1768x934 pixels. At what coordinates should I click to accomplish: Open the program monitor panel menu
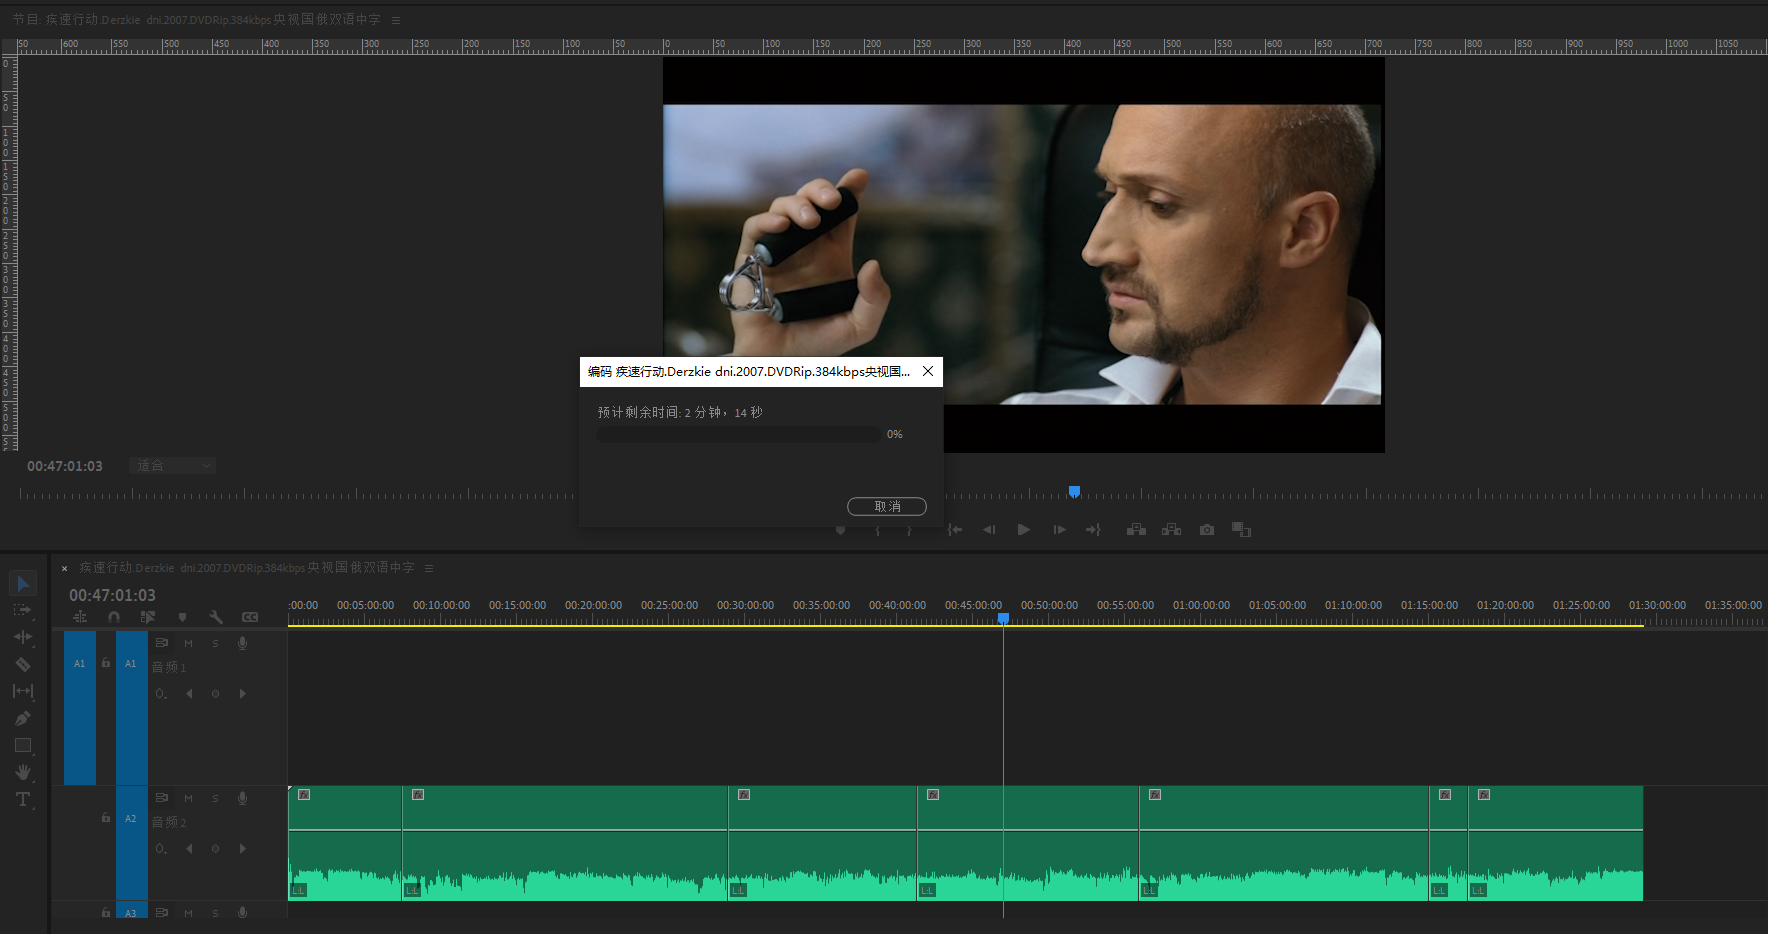(396, 20)
